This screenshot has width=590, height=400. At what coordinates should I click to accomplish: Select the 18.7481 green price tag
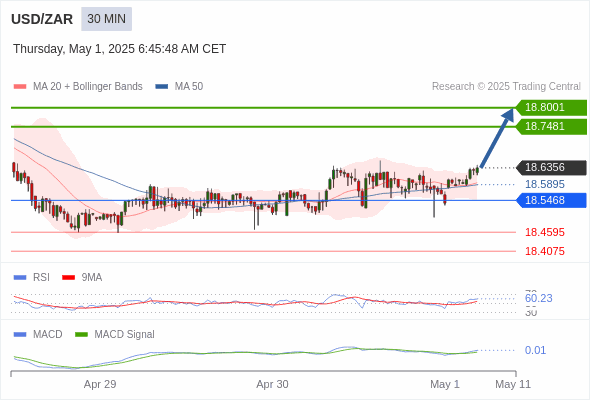click(551, 126)
